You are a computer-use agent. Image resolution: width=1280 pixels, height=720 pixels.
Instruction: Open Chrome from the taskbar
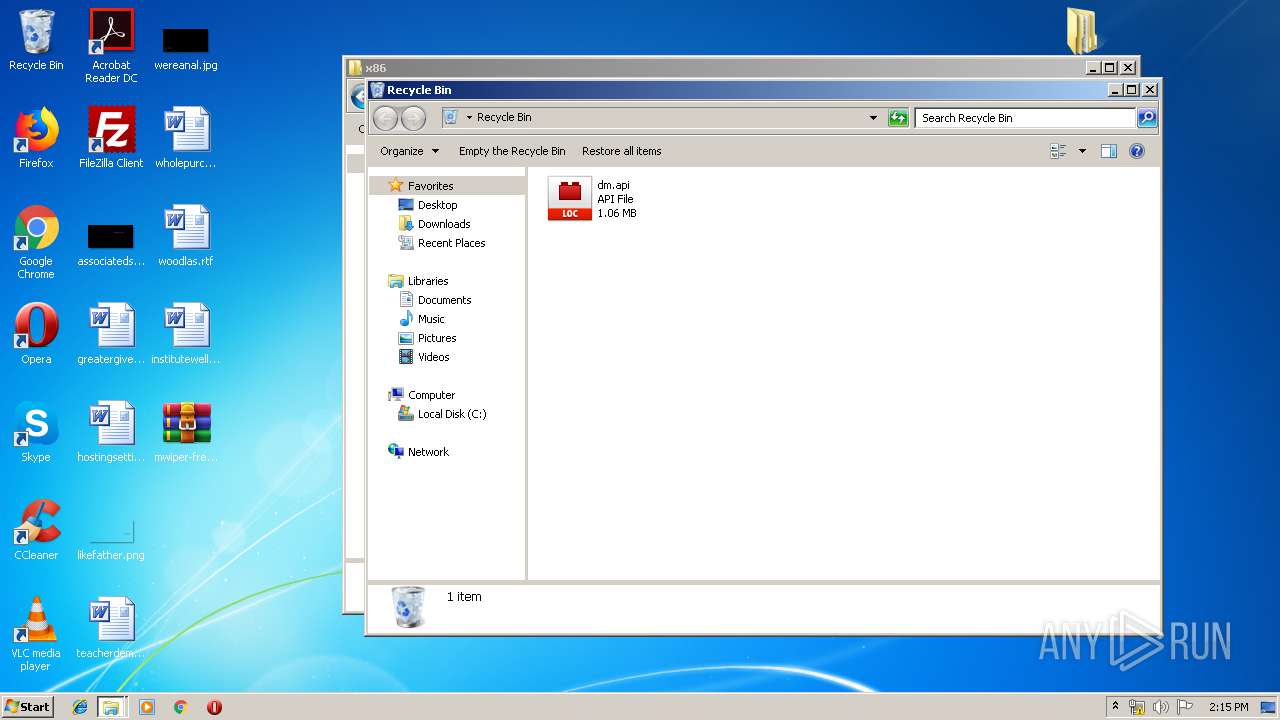coord(181,707)
